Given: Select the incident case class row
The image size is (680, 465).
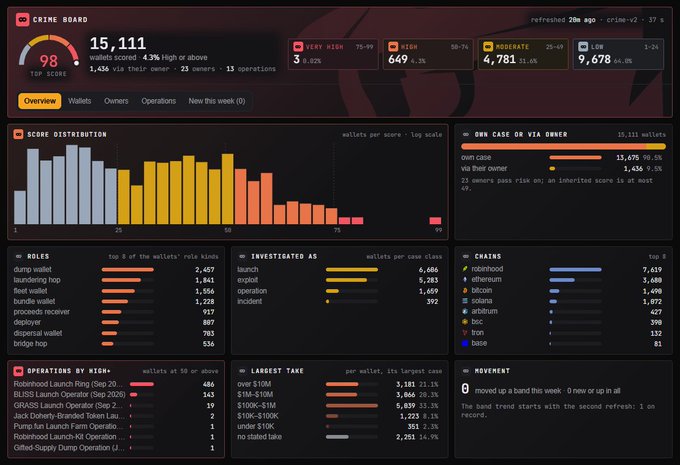Looking at the screenshot, I should point(338,301).
